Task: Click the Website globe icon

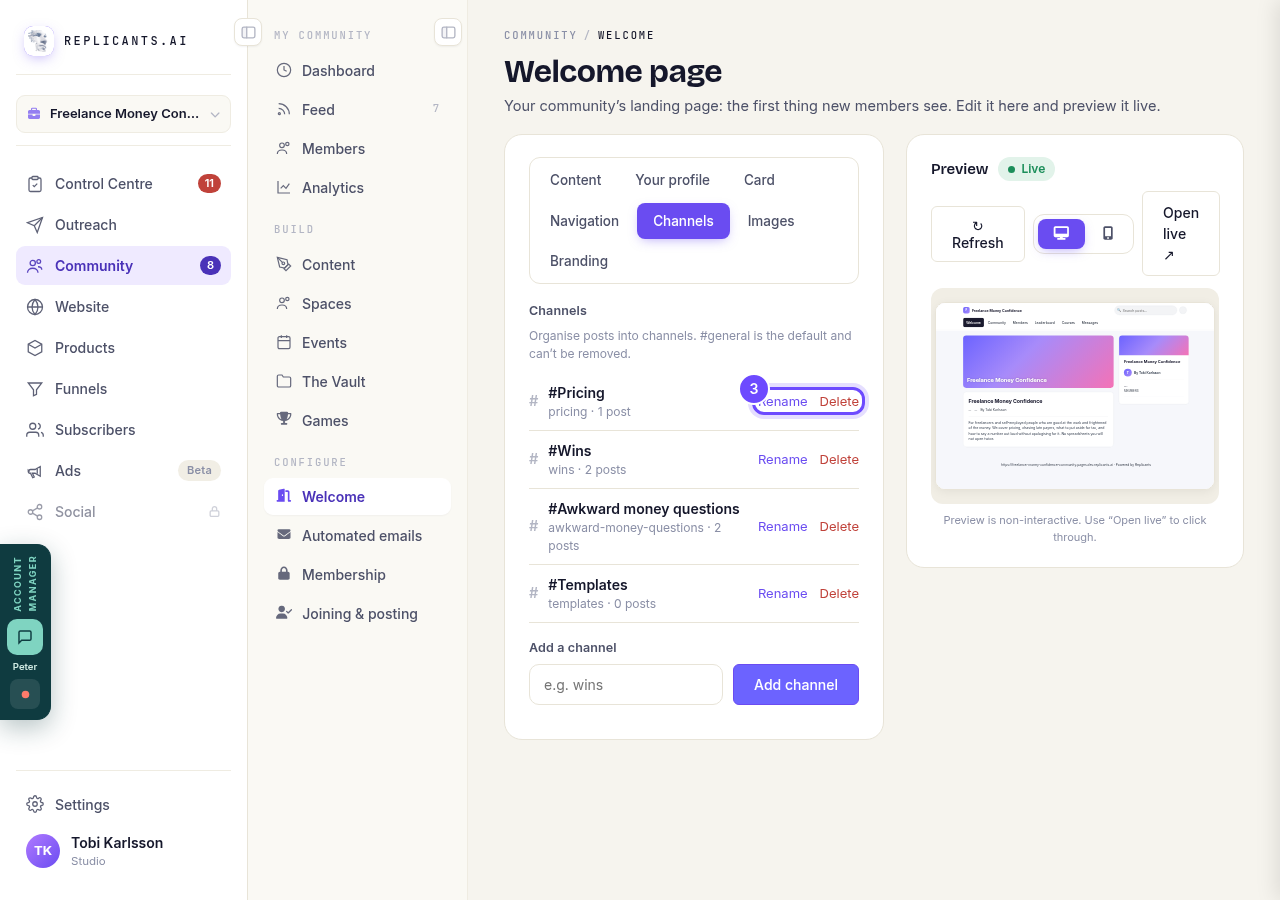Action: (35, 307)
